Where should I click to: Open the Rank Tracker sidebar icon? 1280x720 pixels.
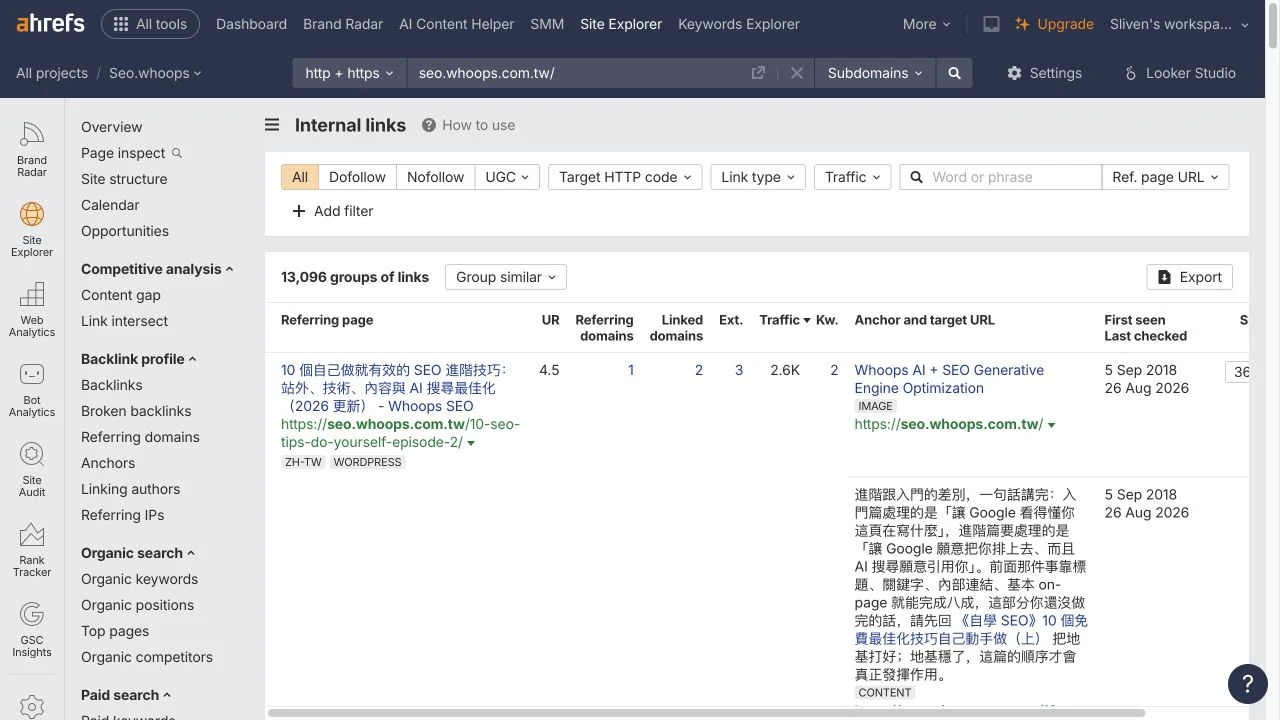coord(32,549)
